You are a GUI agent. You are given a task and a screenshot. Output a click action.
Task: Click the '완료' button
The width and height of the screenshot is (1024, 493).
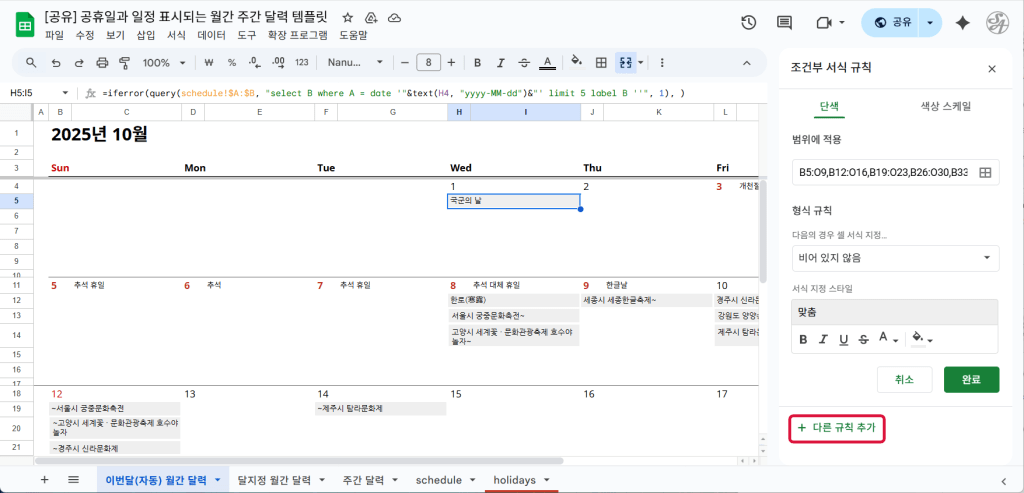coord(970,379)
